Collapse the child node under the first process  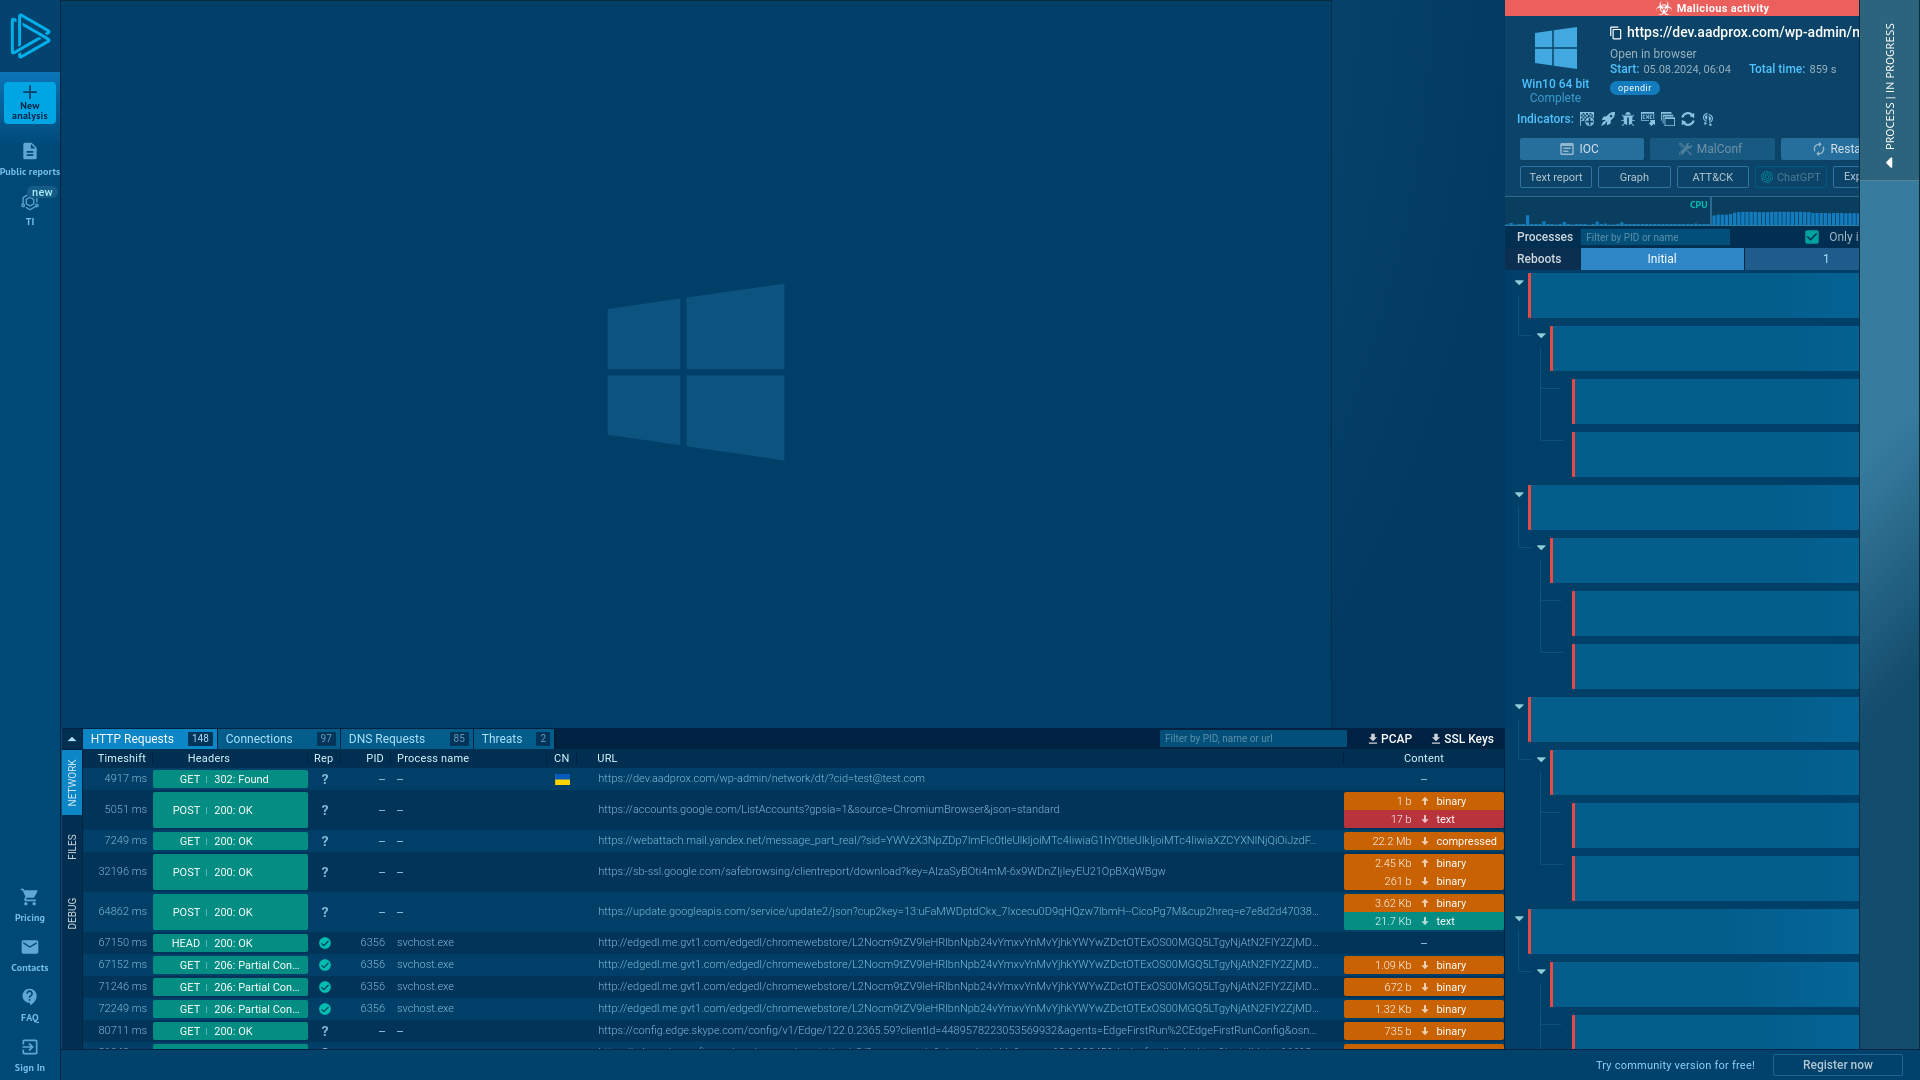1541,336
